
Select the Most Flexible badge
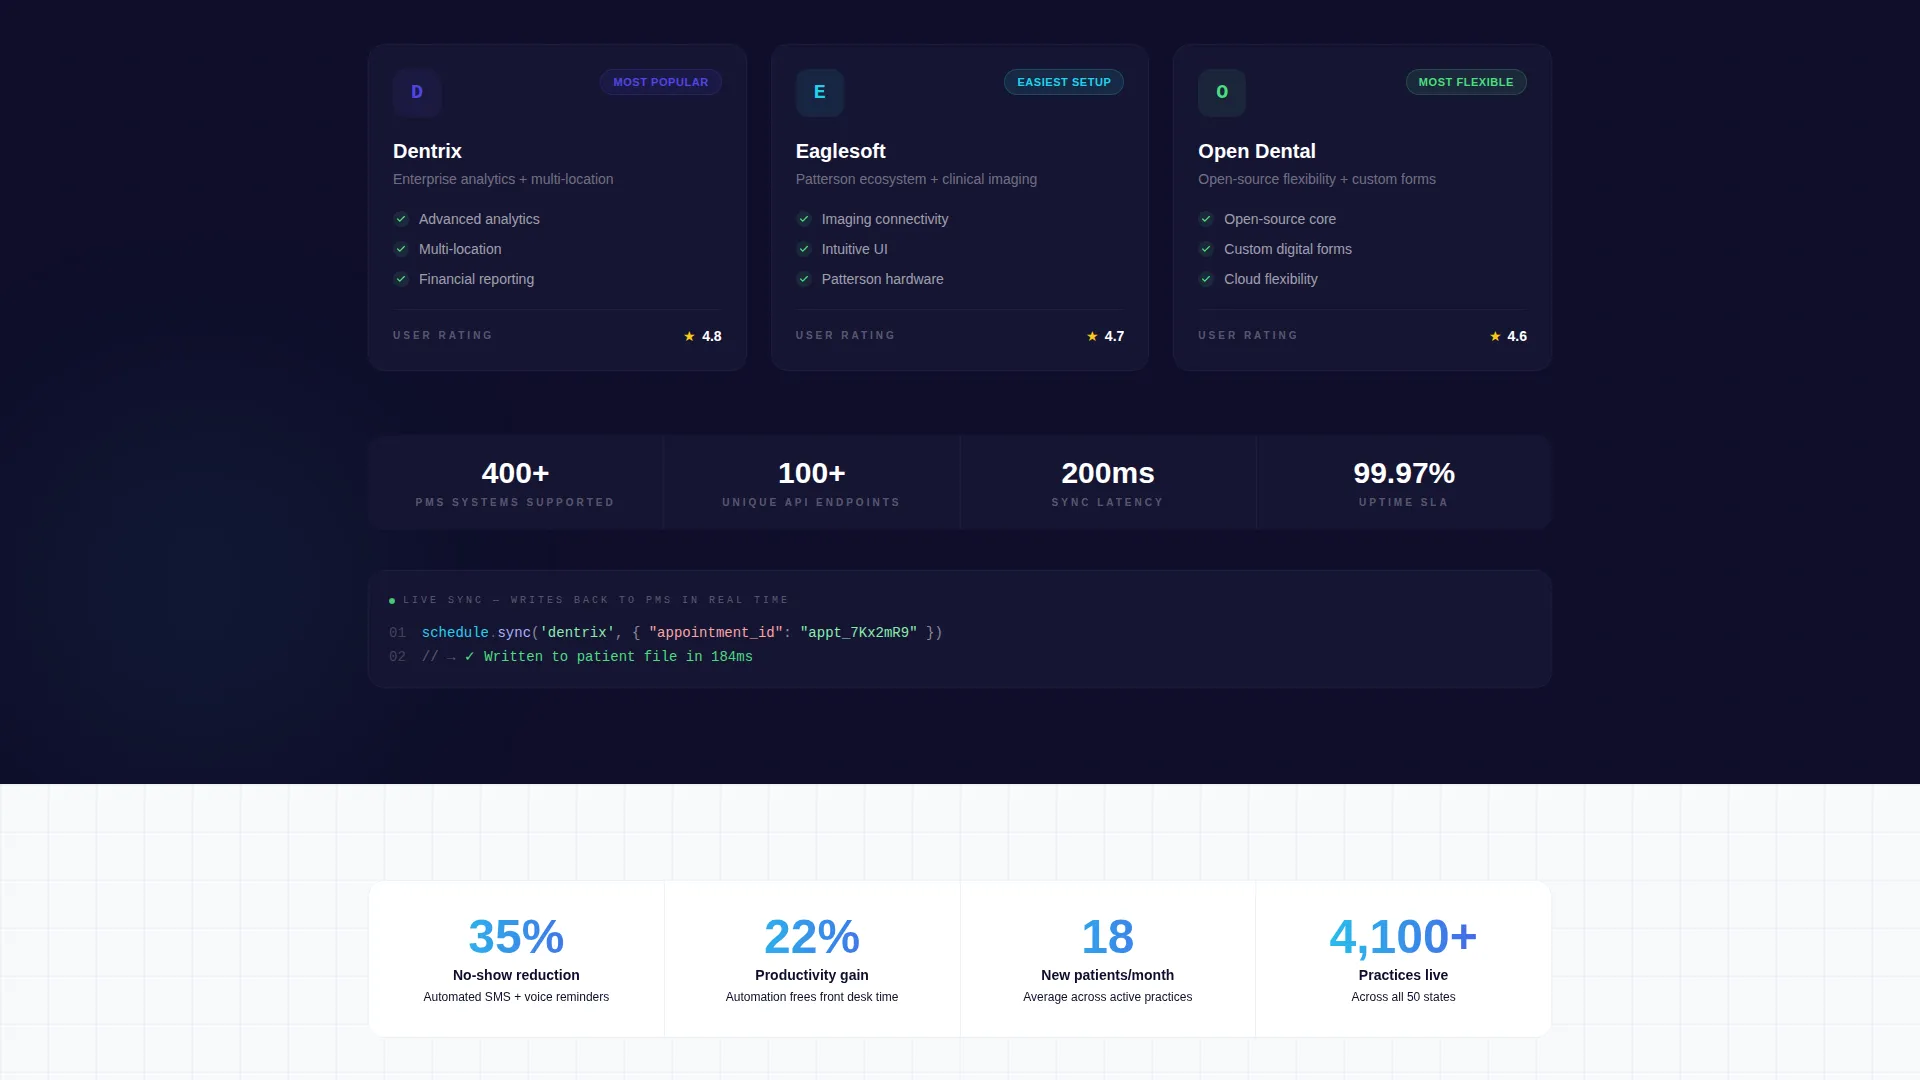tap(1466, 82)
